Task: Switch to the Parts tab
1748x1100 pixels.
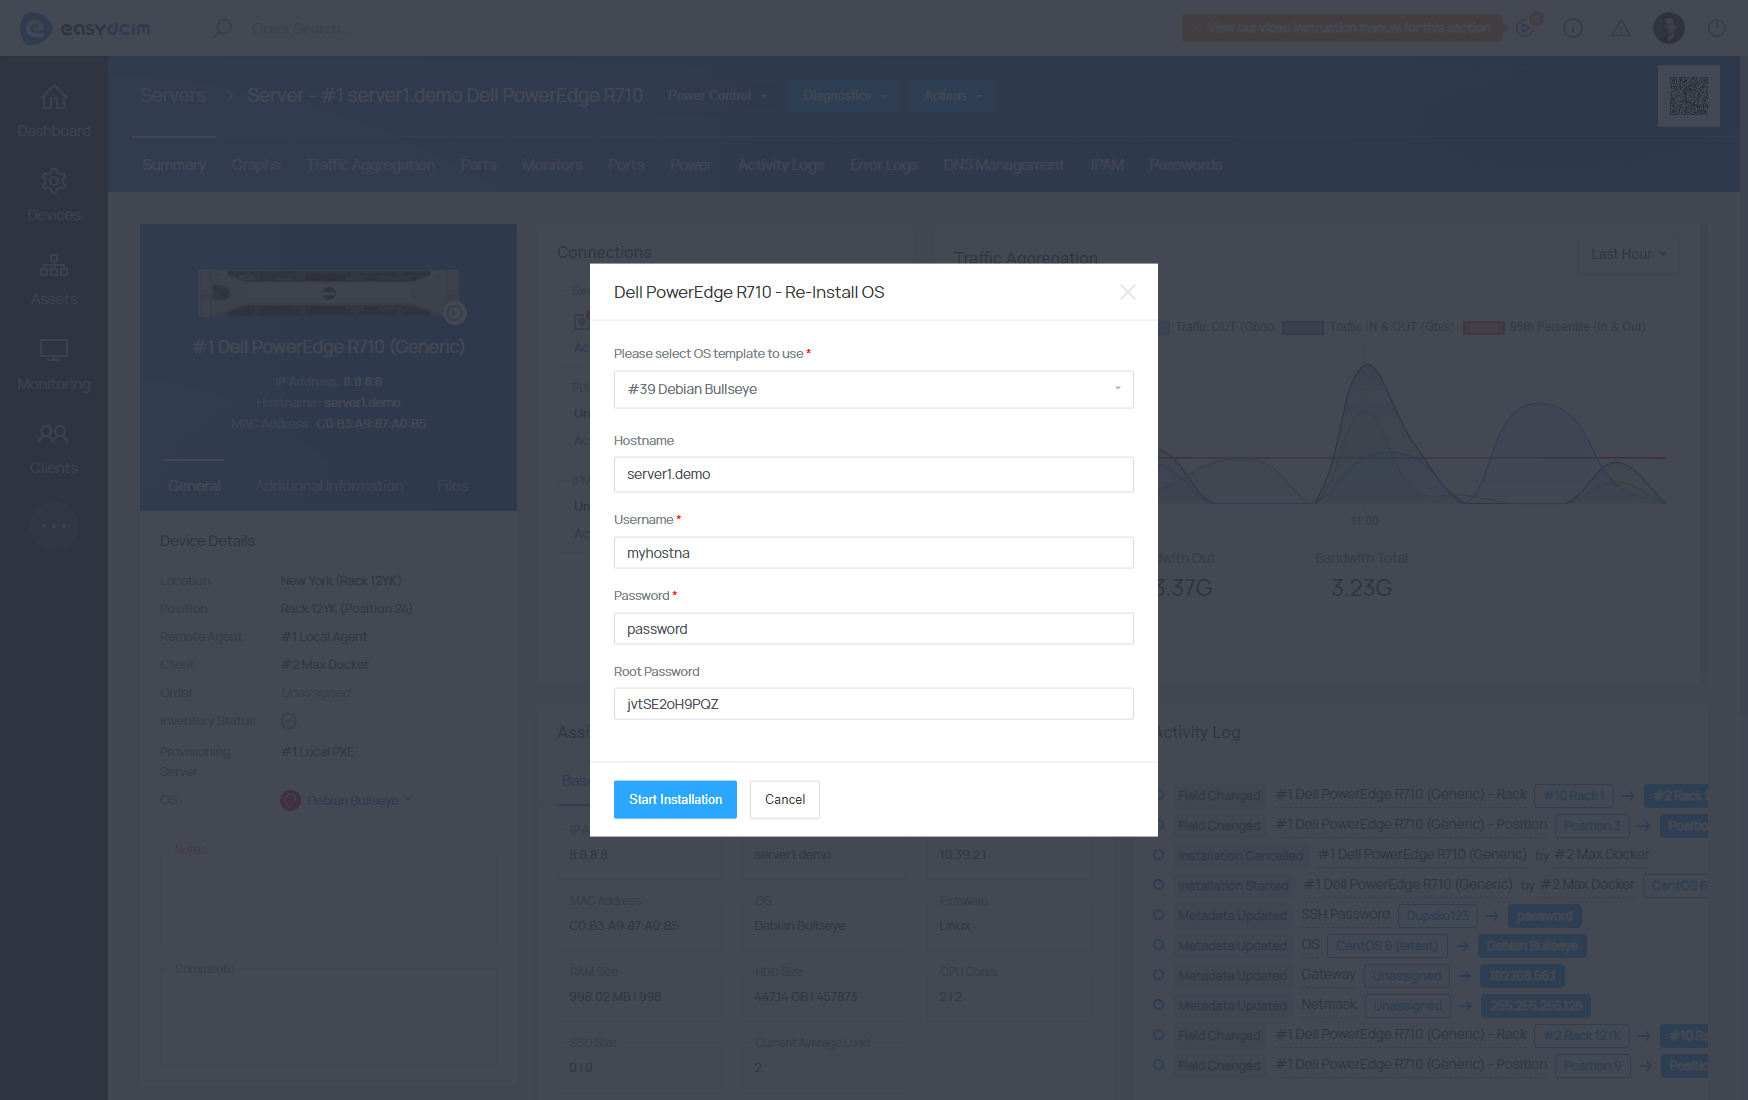Action: pyautogui.click(x=479, y=165)
